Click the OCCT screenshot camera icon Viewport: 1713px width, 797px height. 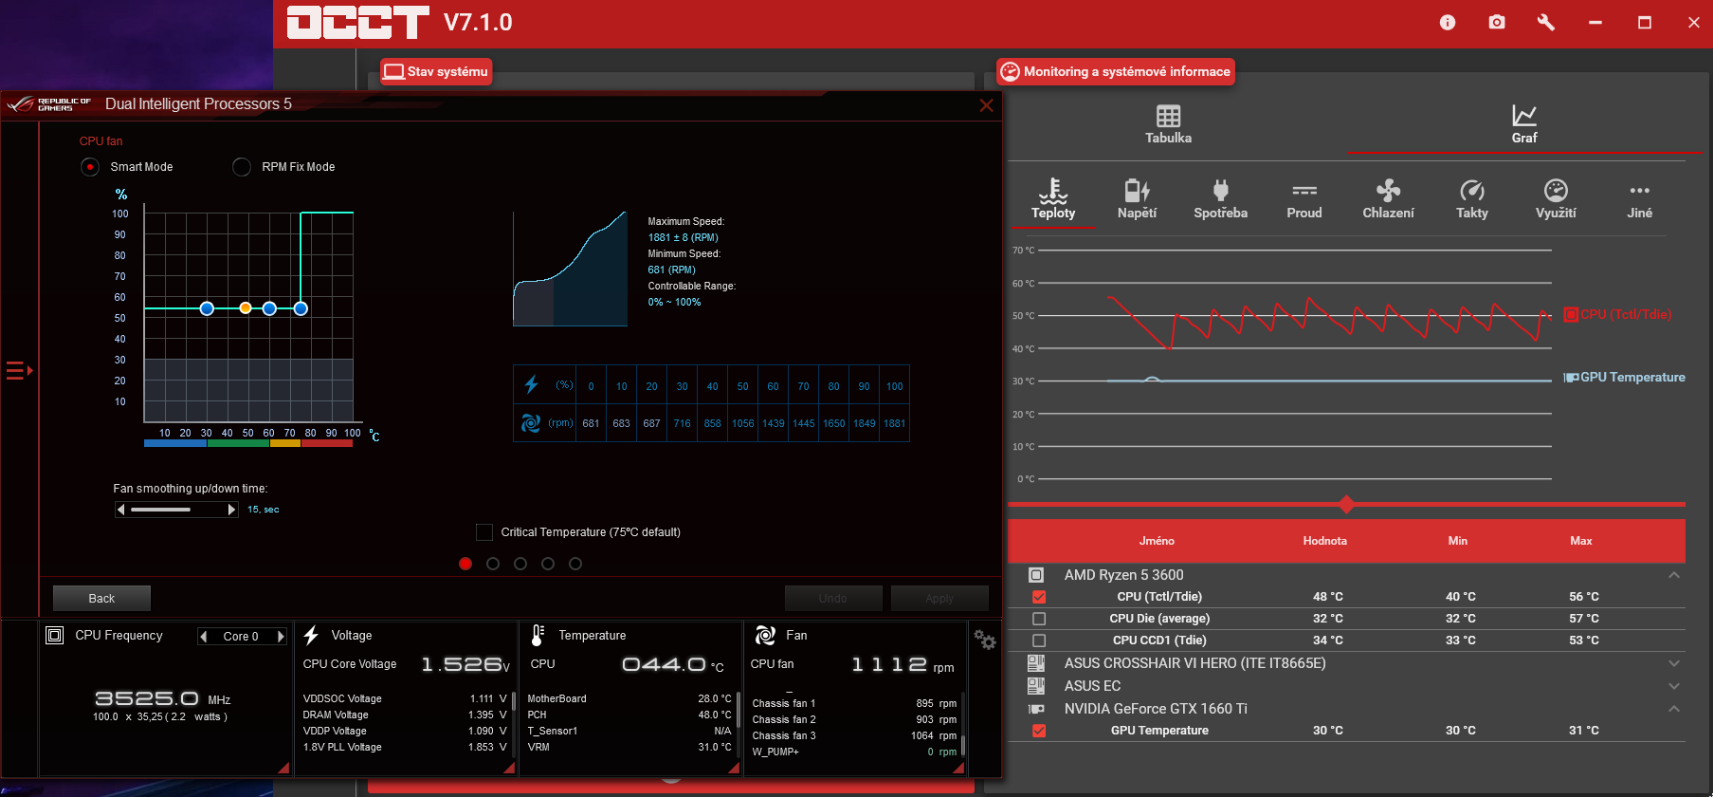coord(1496,22)
